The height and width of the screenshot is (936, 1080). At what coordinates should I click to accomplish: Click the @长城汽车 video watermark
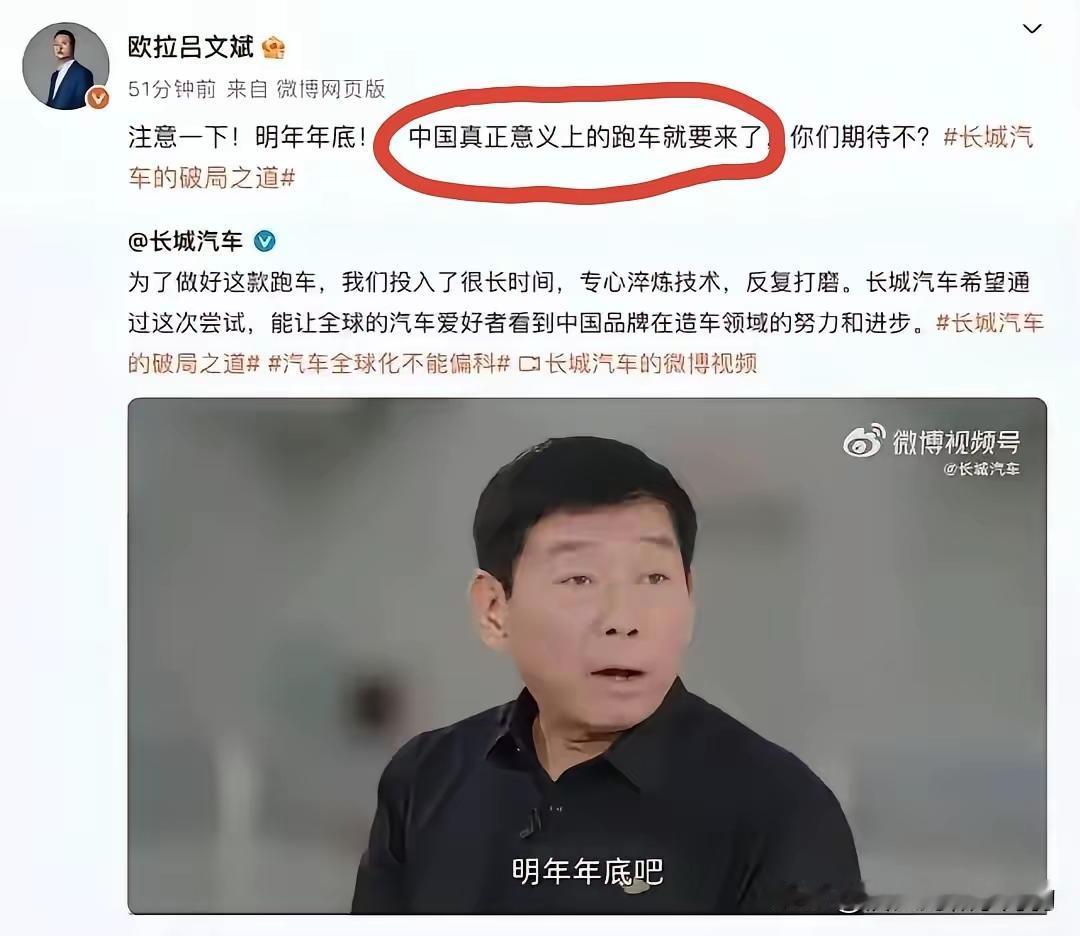pyautogui.click(x=982, y=469)
